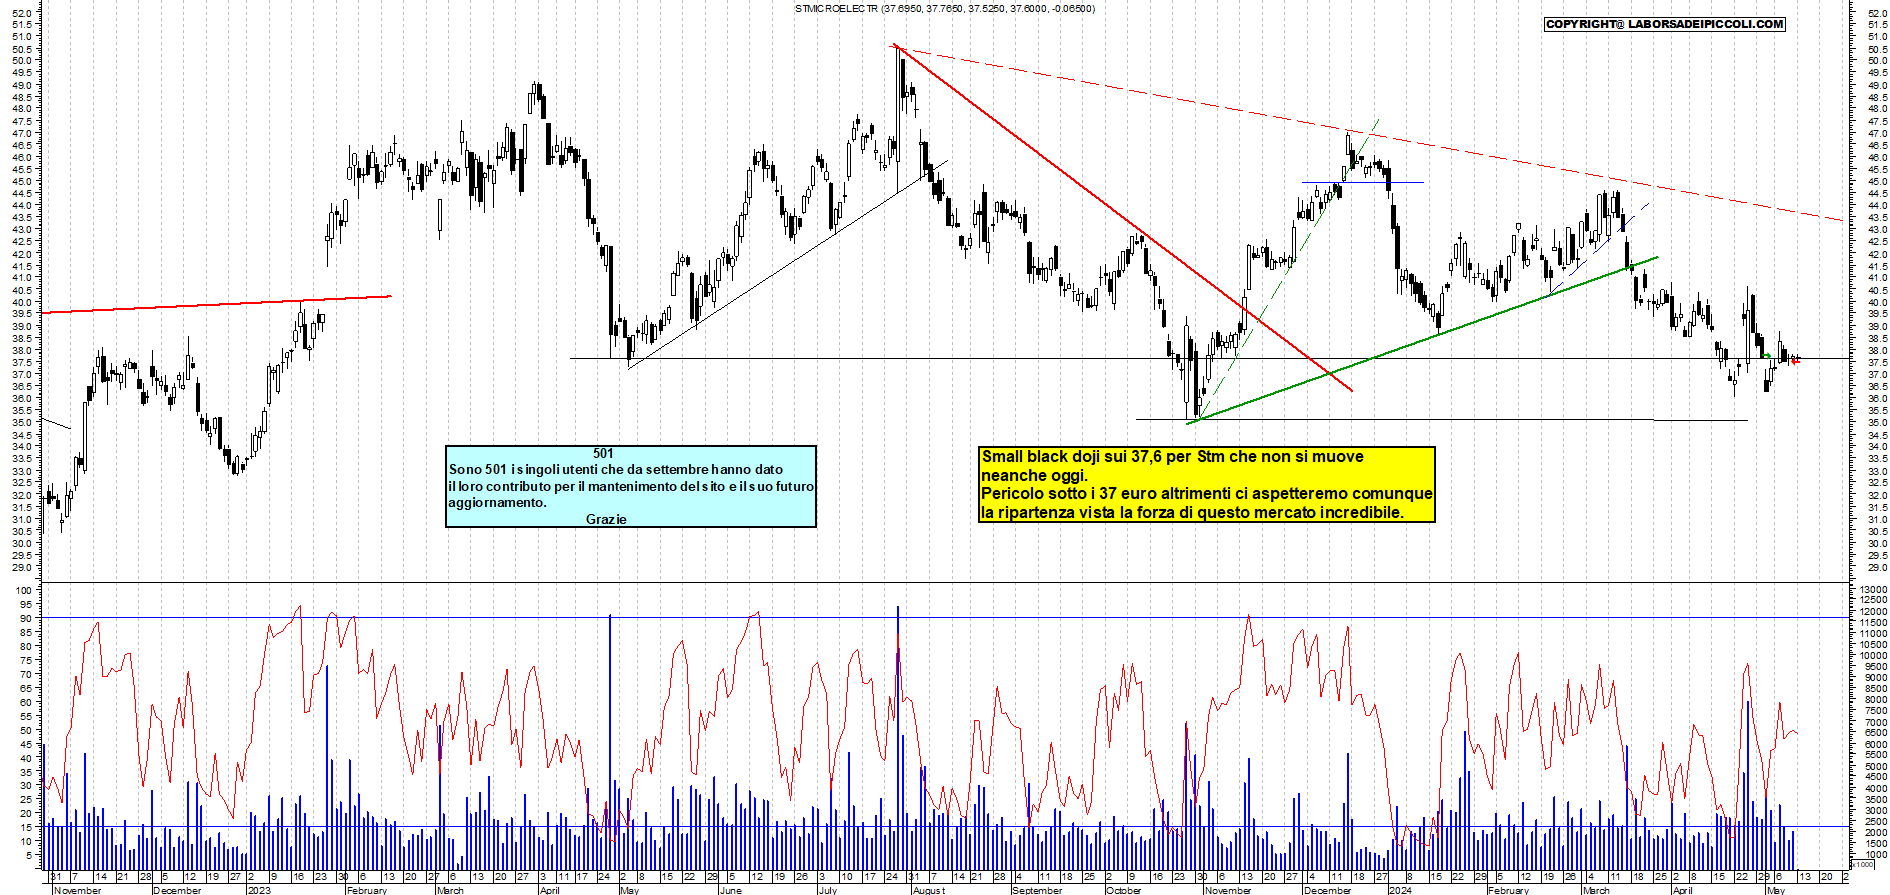Click 'Pericolo sotto i 37 euro' line
Image resolution: width=1890 pixels, height=895 pixels.
click(x=1207, y=494)
